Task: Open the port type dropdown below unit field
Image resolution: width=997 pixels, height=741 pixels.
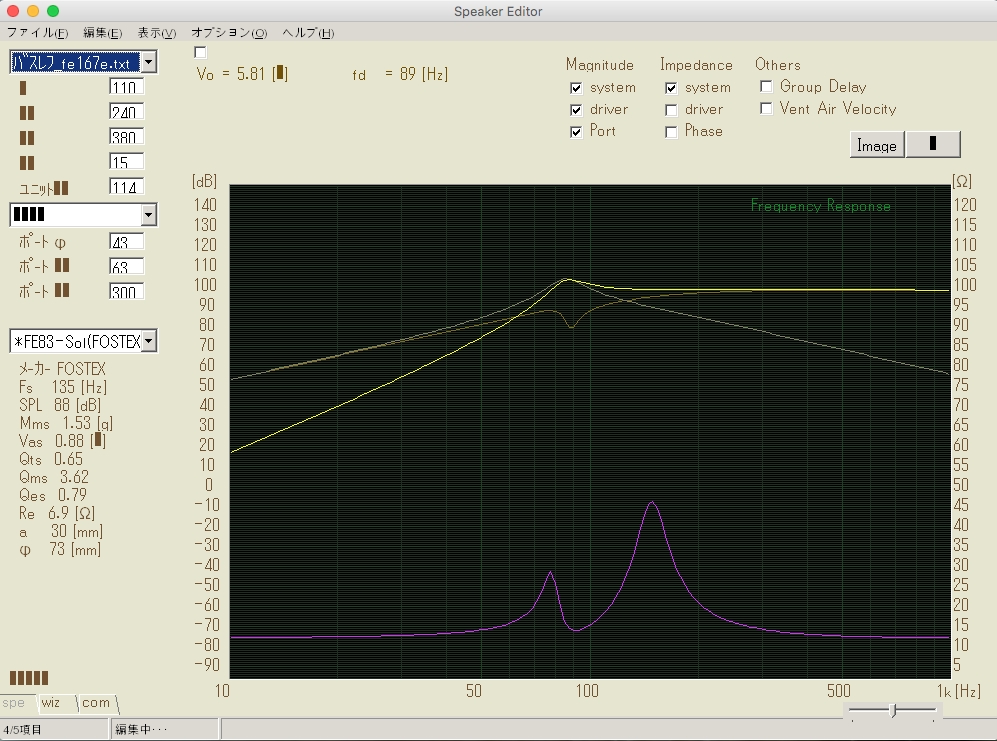Action: click(148, 215)
